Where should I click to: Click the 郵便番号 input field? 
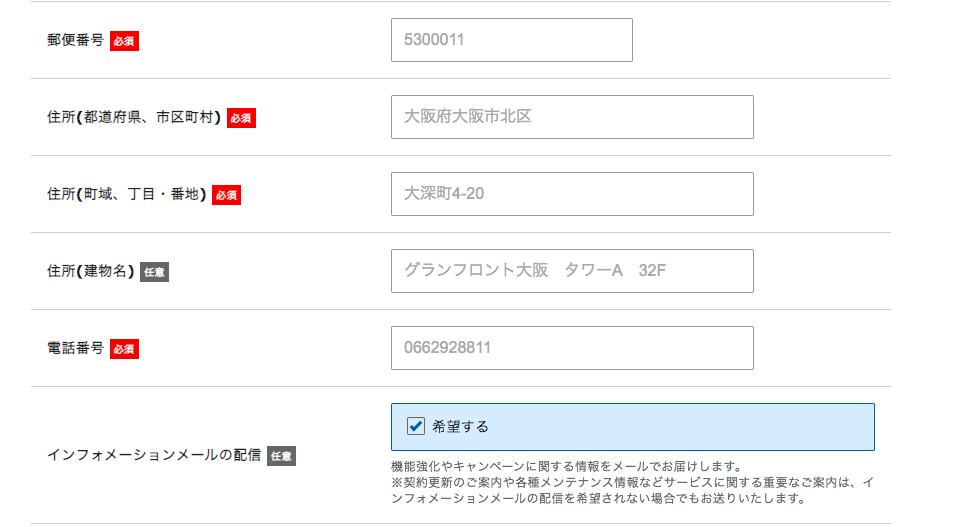point(511,40)
